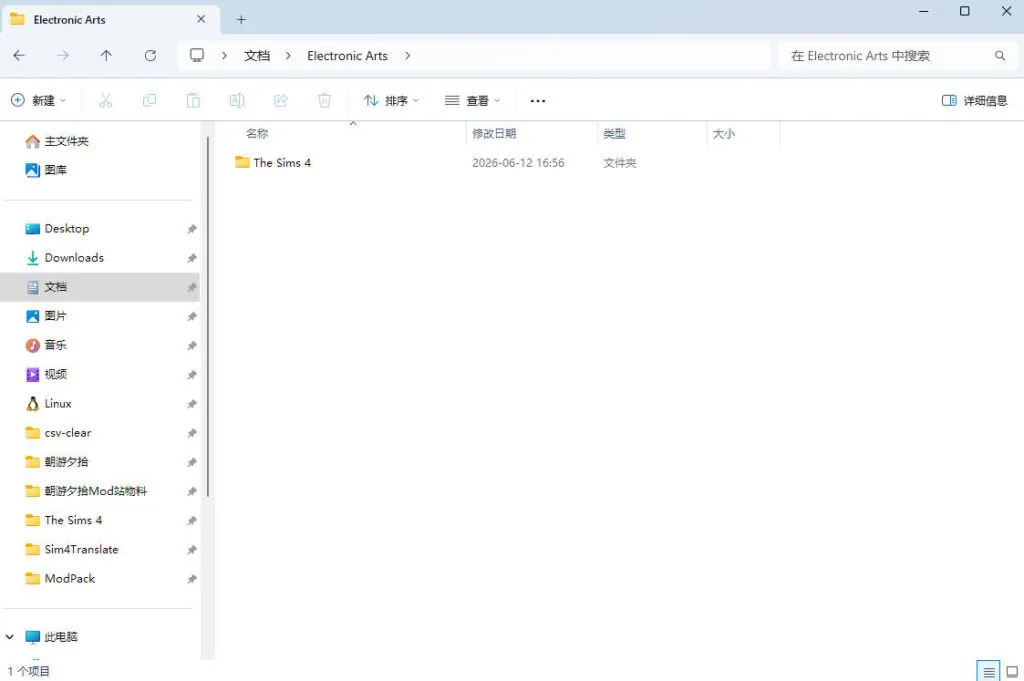Open Downloads in the sidebar

point(74,258)
